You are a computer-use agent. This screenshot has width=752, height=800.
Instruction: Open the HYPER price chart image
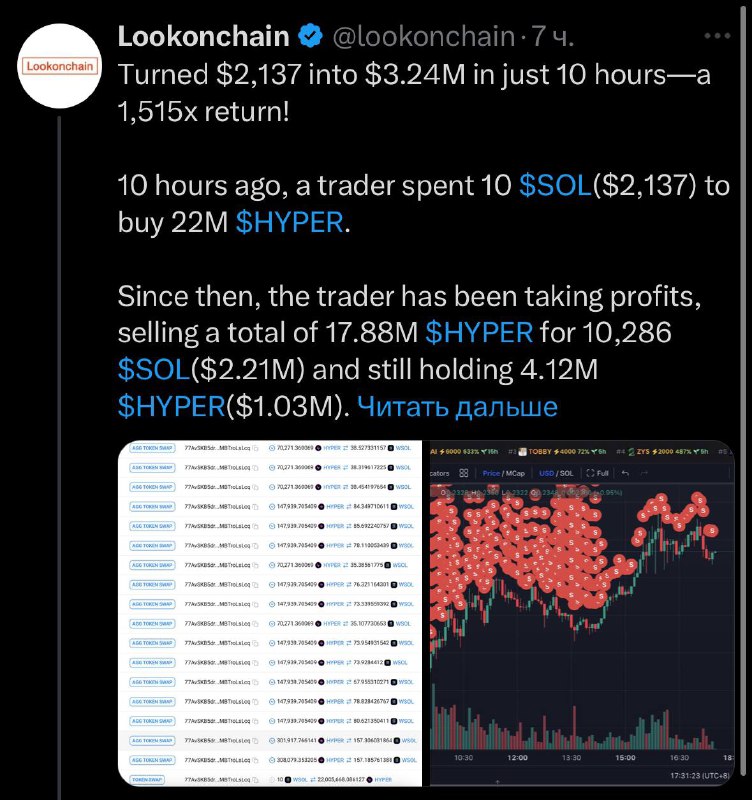(x=580, y=613)
